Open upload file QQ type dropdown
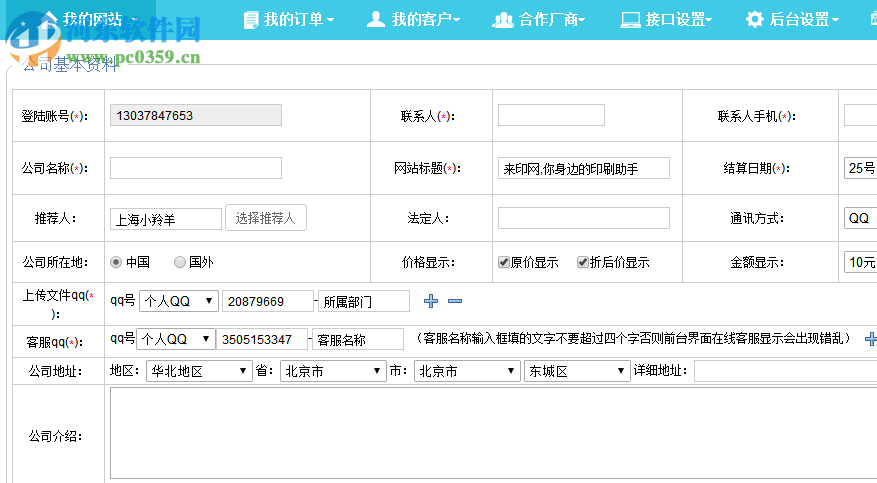The width and height of the screenshot is (877, 483). pyautogui.click(x=178, y=301)
